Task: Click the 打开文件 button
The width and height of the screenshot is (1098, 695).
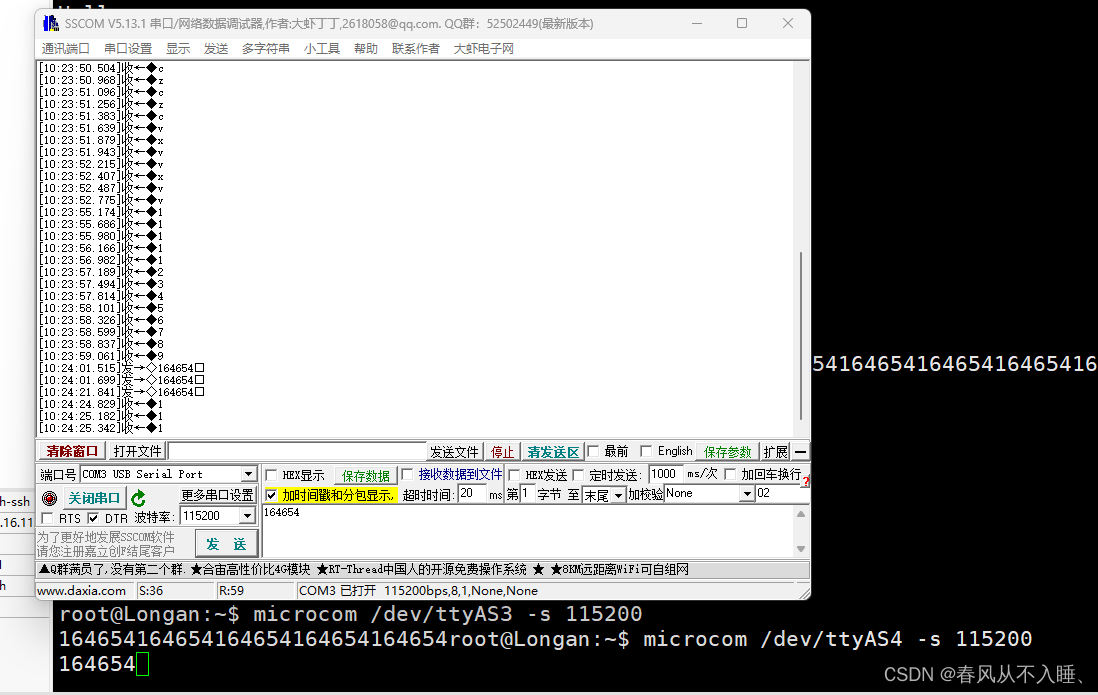Action: 137,451
